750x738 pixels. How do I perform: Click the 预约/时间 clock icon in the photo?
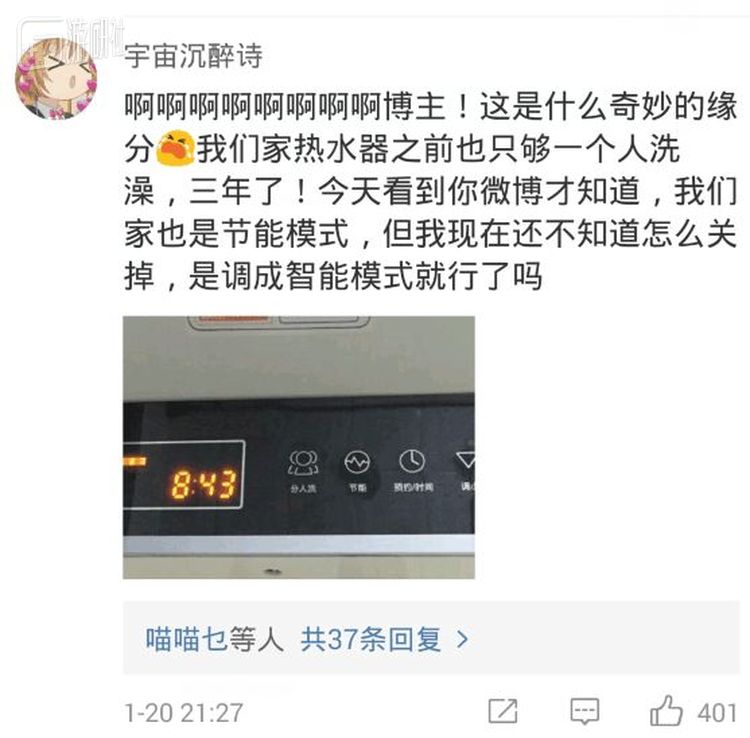pos(412,462)
